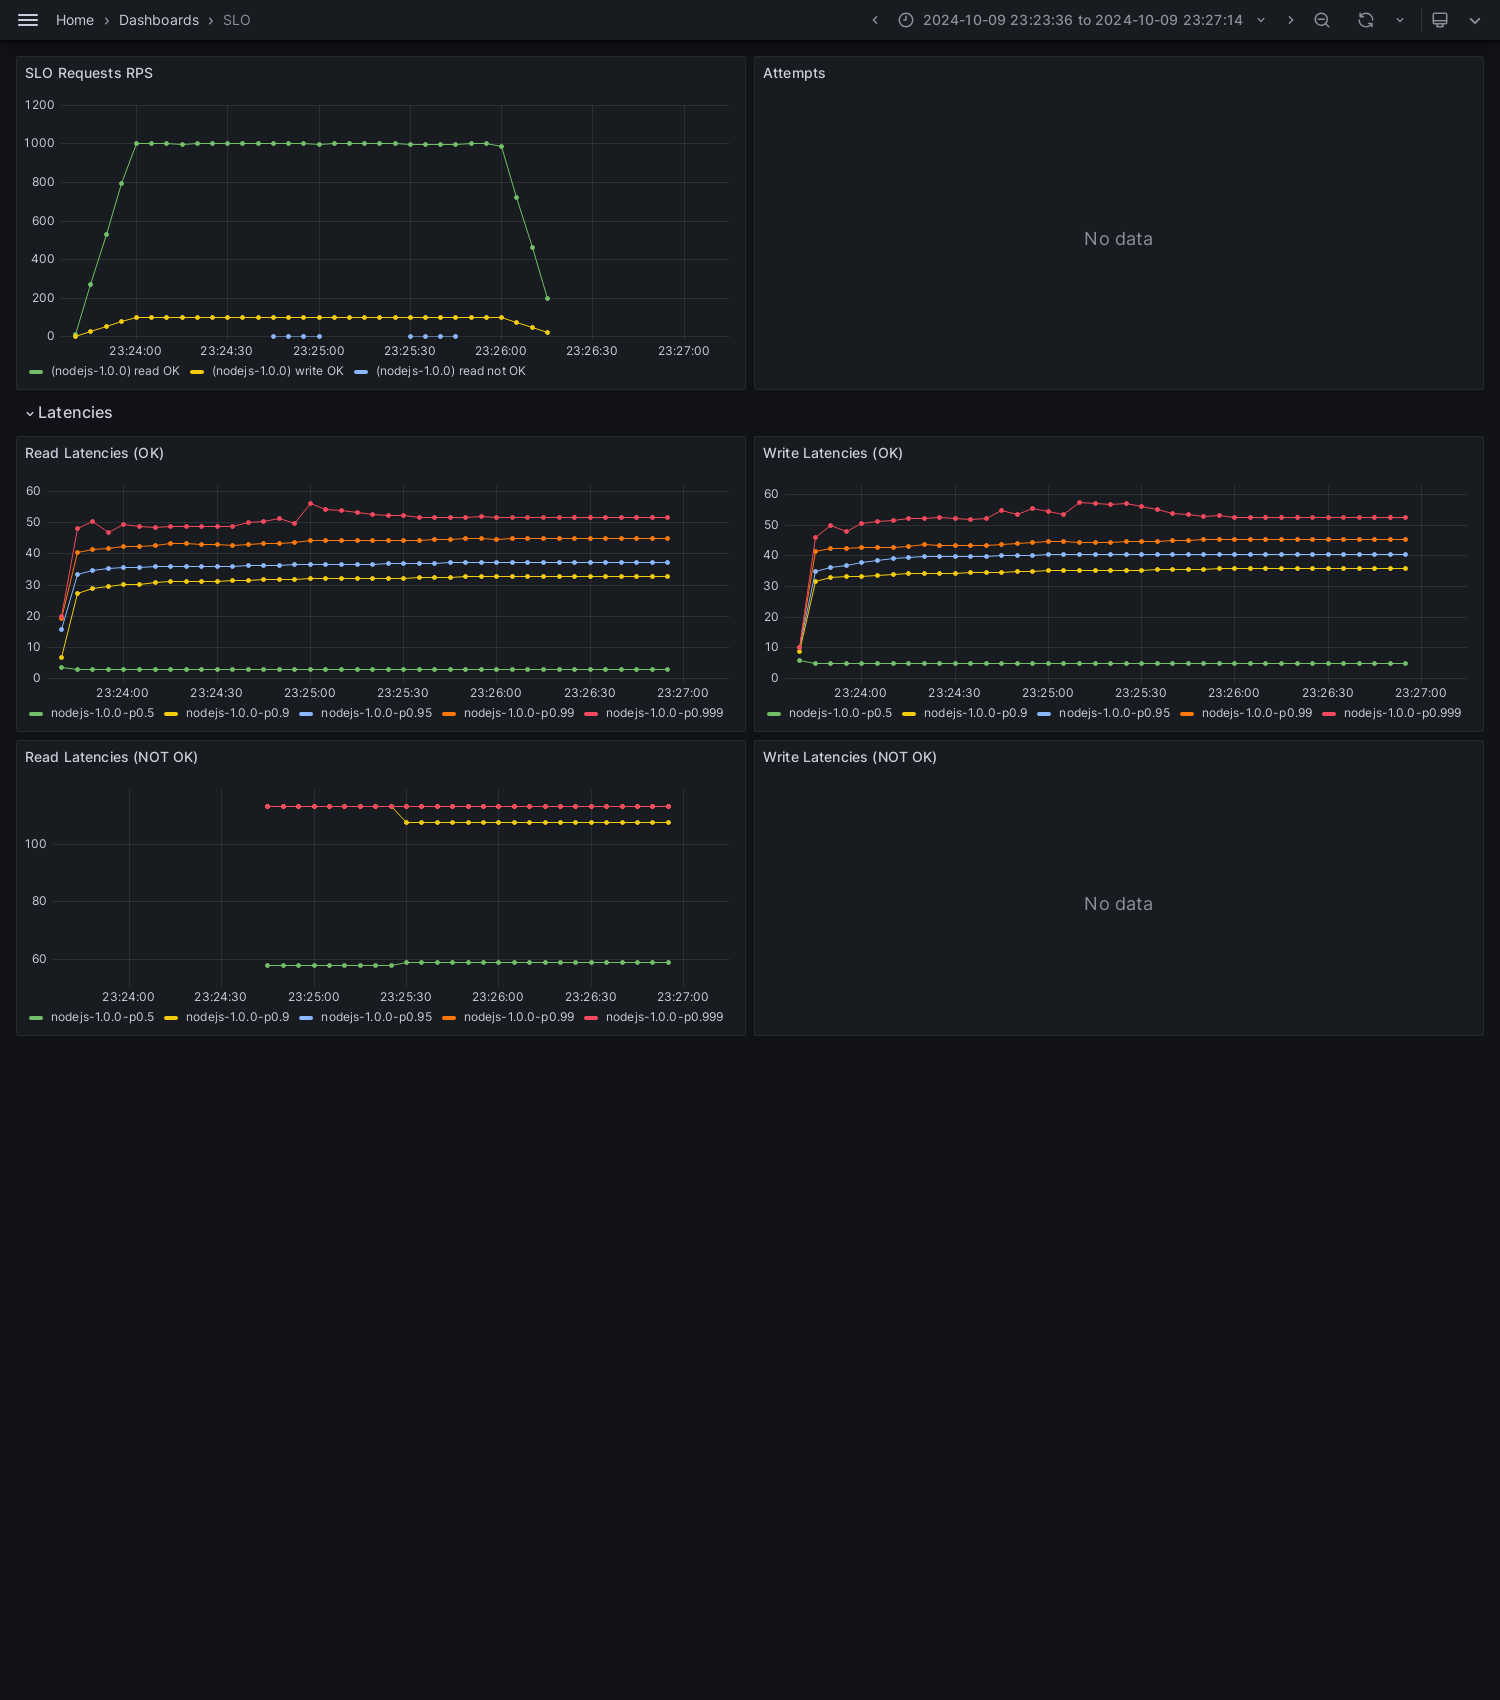Toggle p0.95 series in Write Latencies (OK) legend
The width and height of the screenshot is (1500, 1700).
pos(1114,713)
